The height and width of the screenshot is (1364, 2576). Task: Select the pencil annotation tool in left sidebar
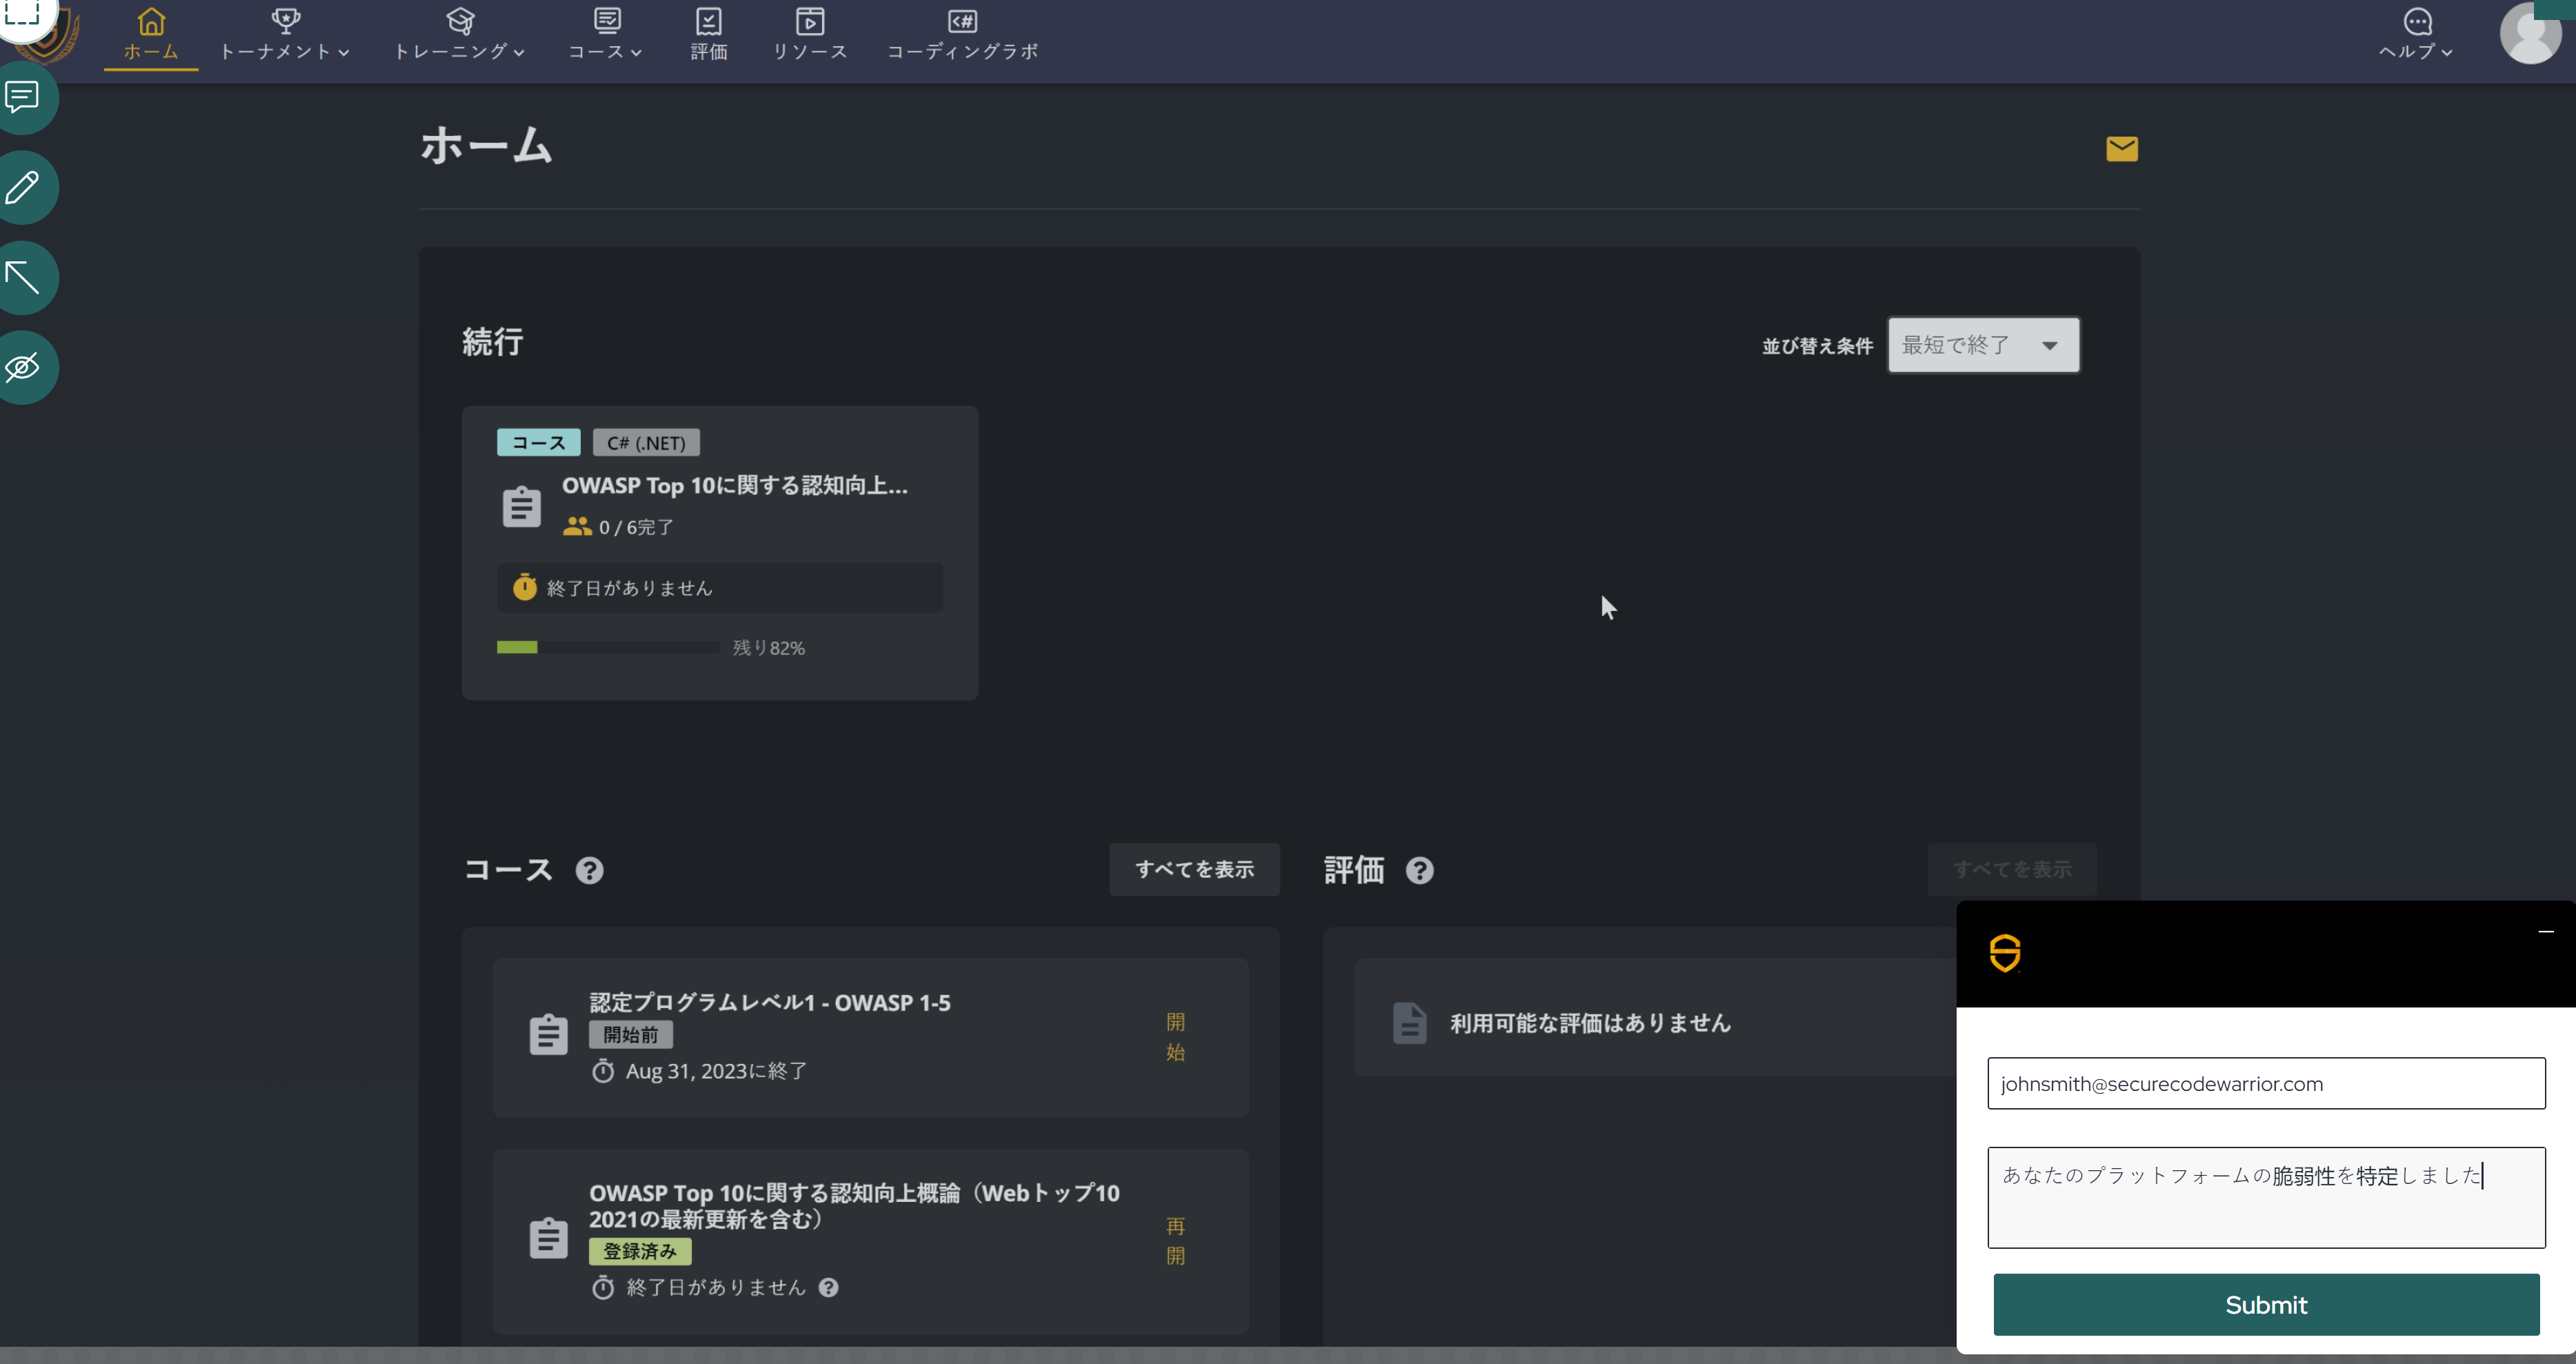tap(22, 187)
